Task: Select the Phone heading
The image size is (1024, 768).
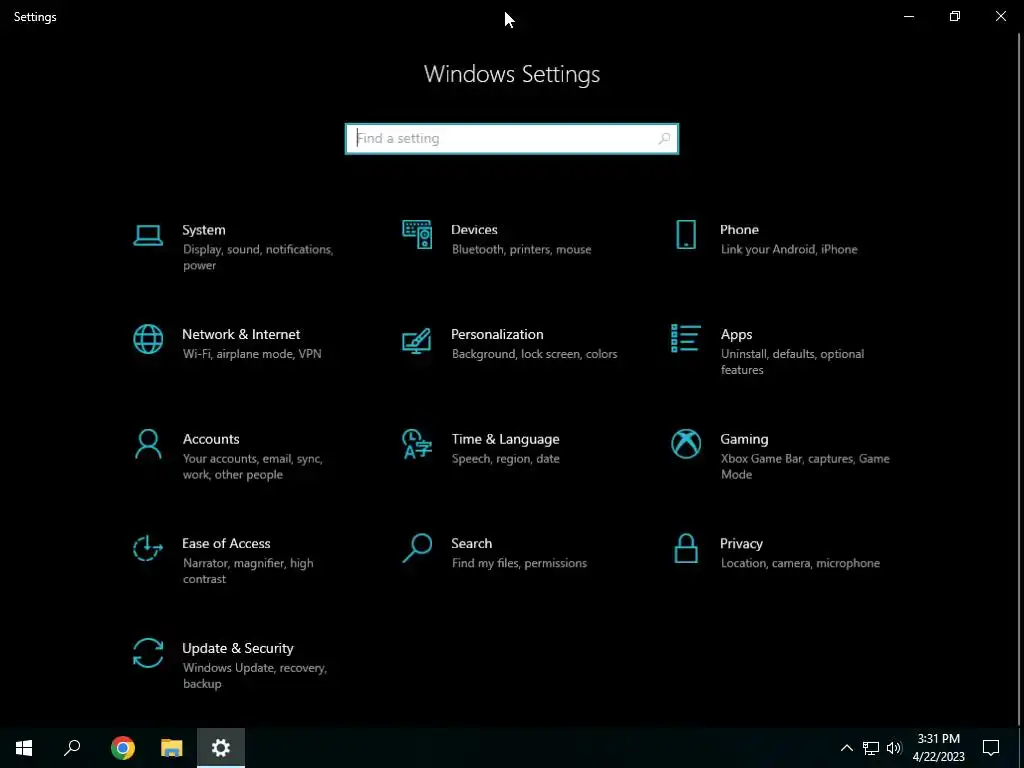Action: pyautogui.click(x=739, y=230)
